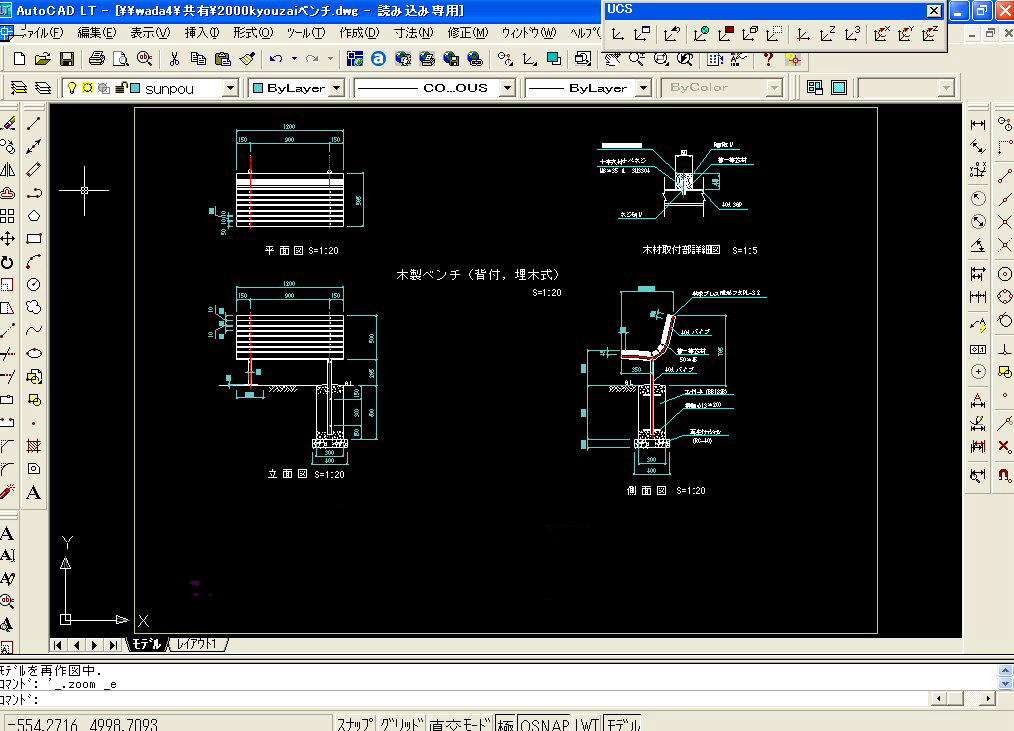The height and width of the screenshot is (731, 1014).
Task: Open the 編集(E) menu
Action: pyautogui.click(x=97, y=32)
